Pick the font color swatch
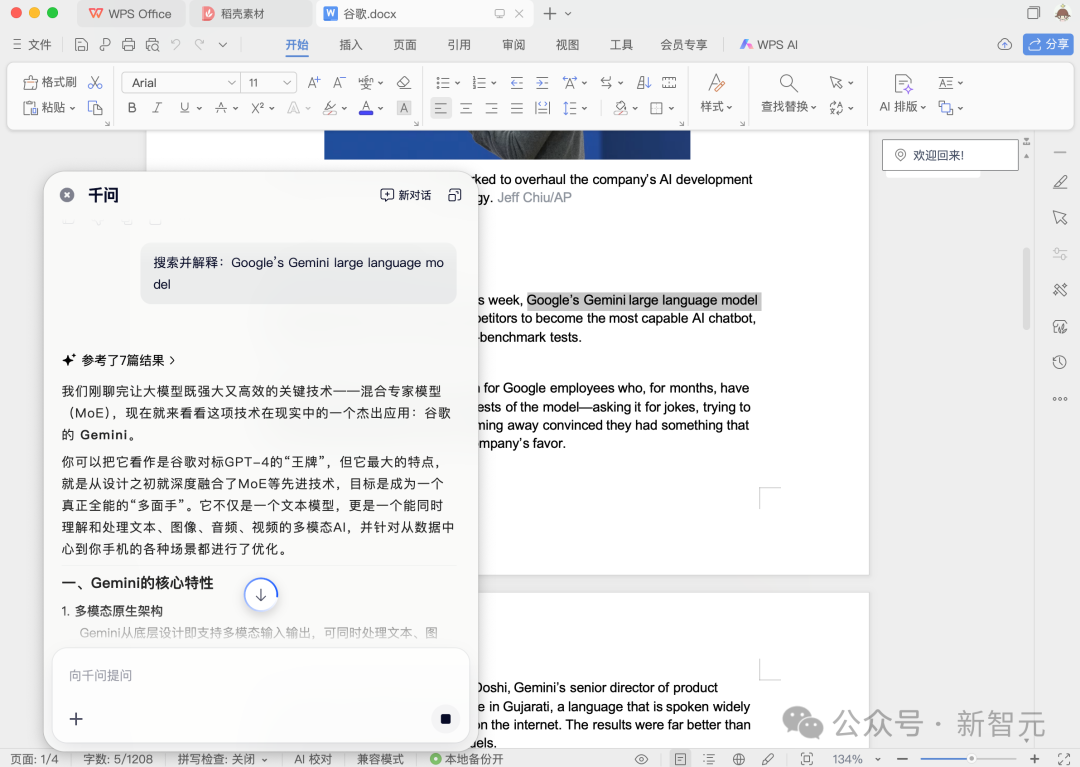Screen dimensions: 1080x767 (x=368, y=107)
